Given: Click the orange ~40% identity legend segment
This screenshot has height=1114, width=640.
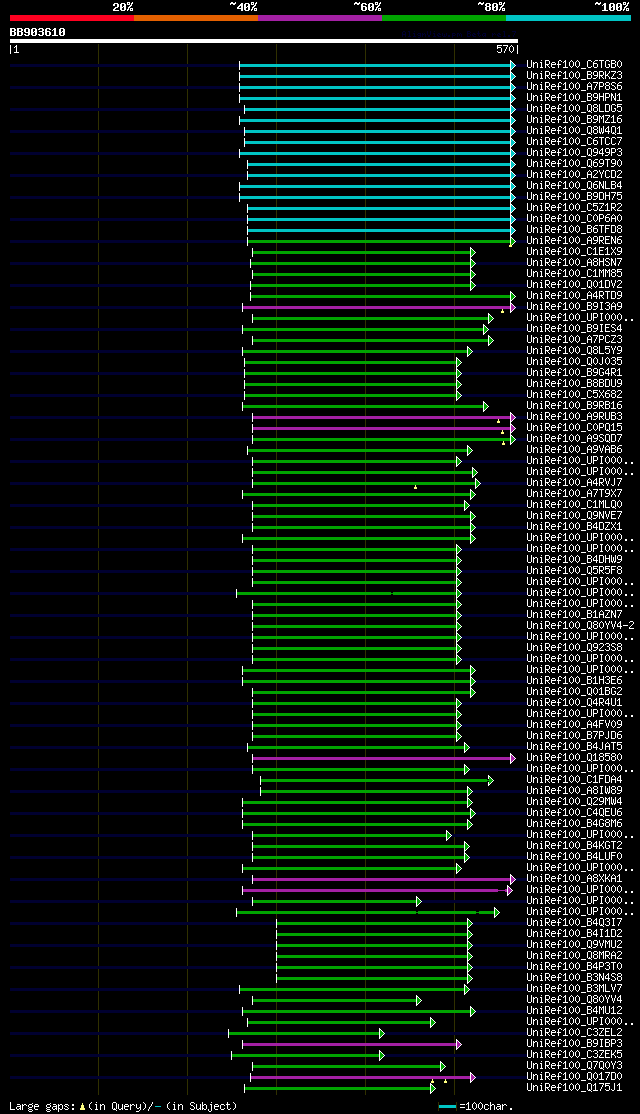Looking at the screenshot, I should tap(195, 18).
